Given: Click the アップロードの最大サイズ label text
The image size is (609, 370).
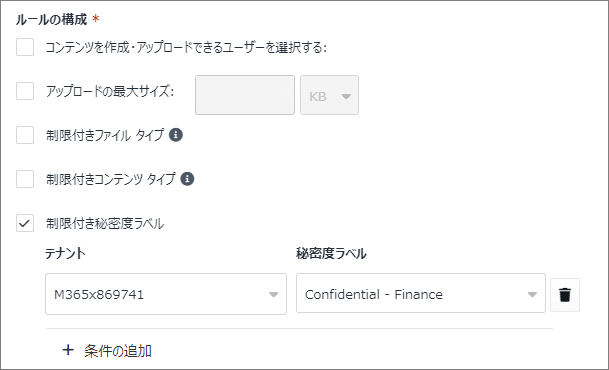Looking at the screenshot, I should (110, 91).
